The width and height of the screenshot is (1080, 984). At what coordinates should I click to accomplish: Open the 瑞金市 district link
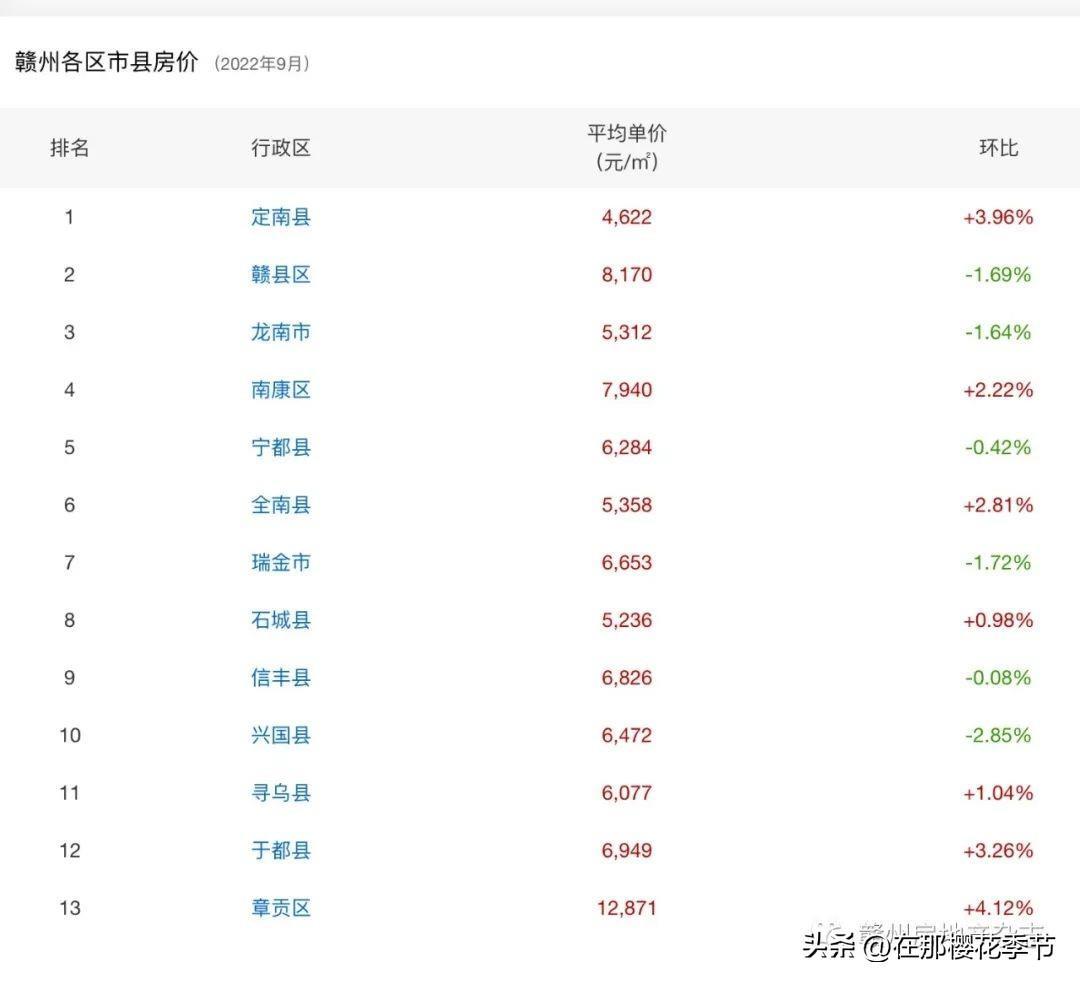click(x=280, y=562)
